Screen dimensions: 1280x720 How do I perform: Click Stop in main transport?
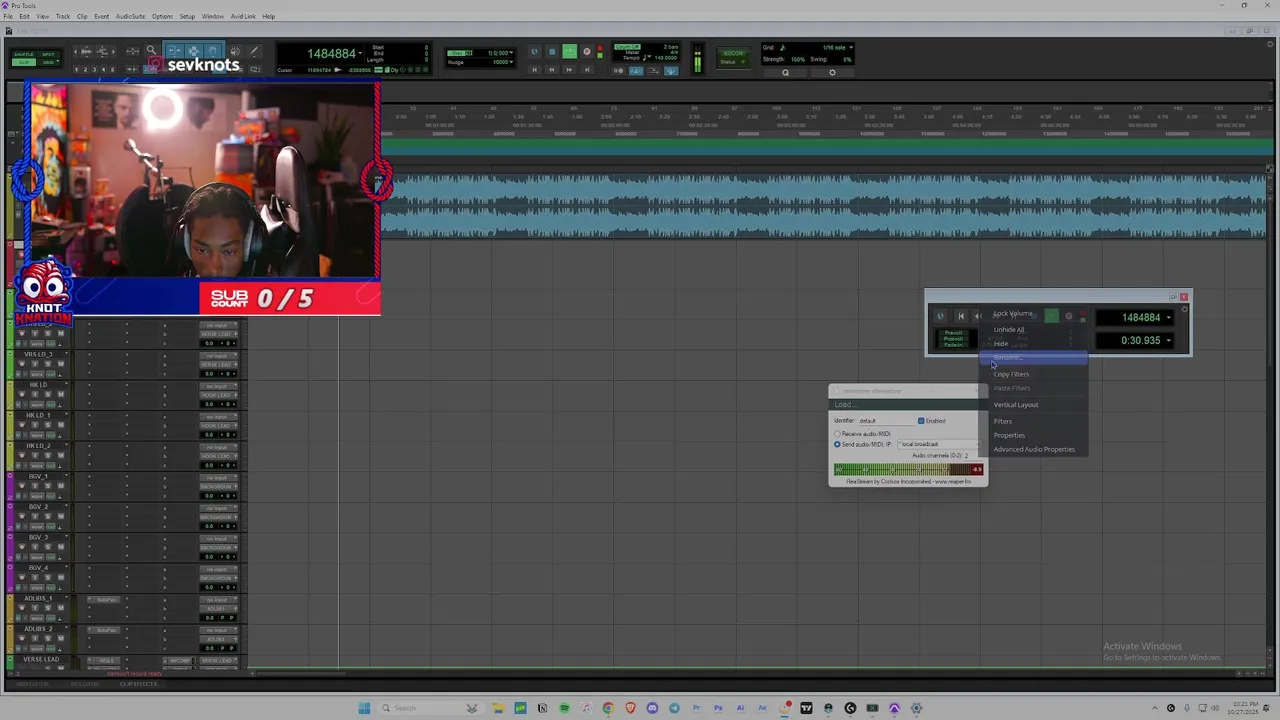click(552, 51)
